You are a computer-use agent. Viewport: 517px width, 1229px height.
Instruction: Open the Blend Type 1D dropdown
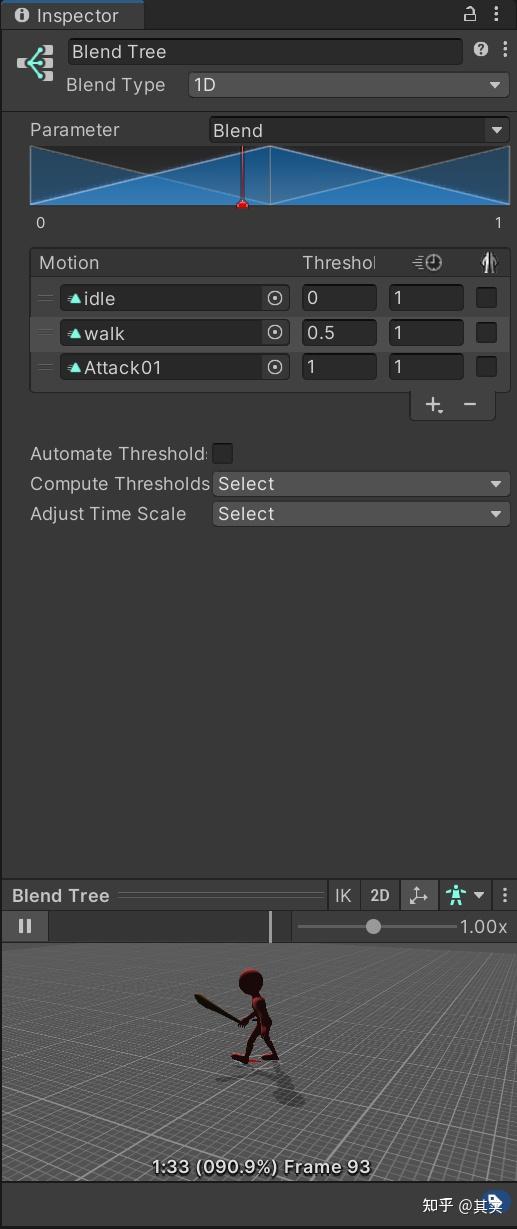348,85
